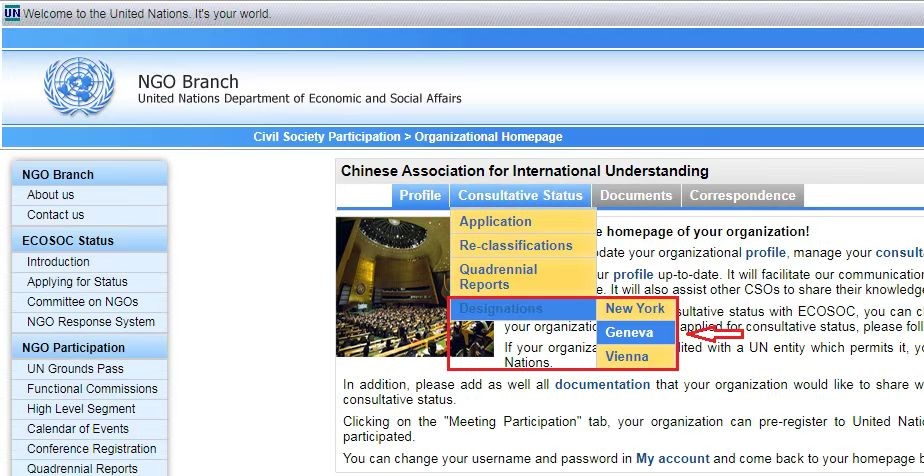Switch to the Documents tab

click(x=636, y=196)
